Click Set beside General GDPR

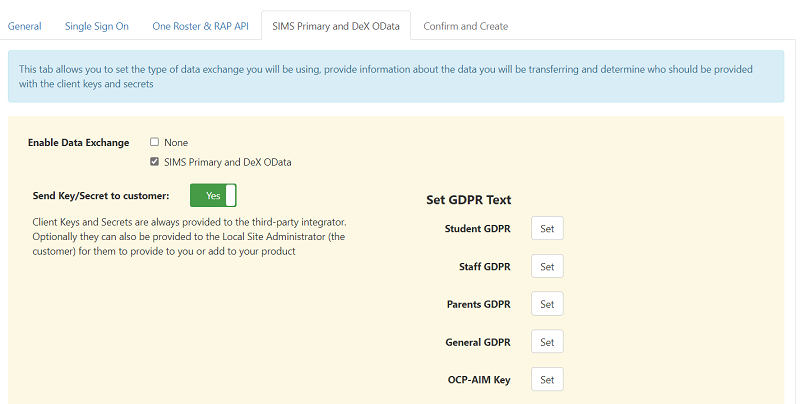[x=547, y=342]
